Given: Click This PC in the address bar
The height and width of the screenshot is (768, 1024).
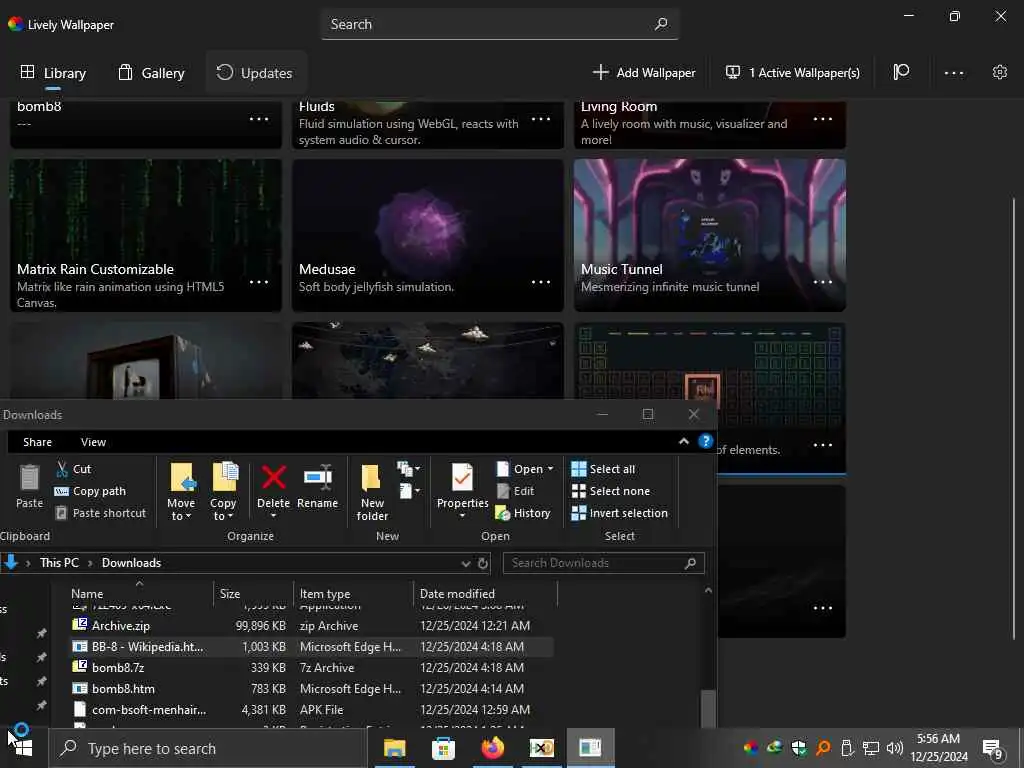Looking at the screenshot, I should (59, 563).
